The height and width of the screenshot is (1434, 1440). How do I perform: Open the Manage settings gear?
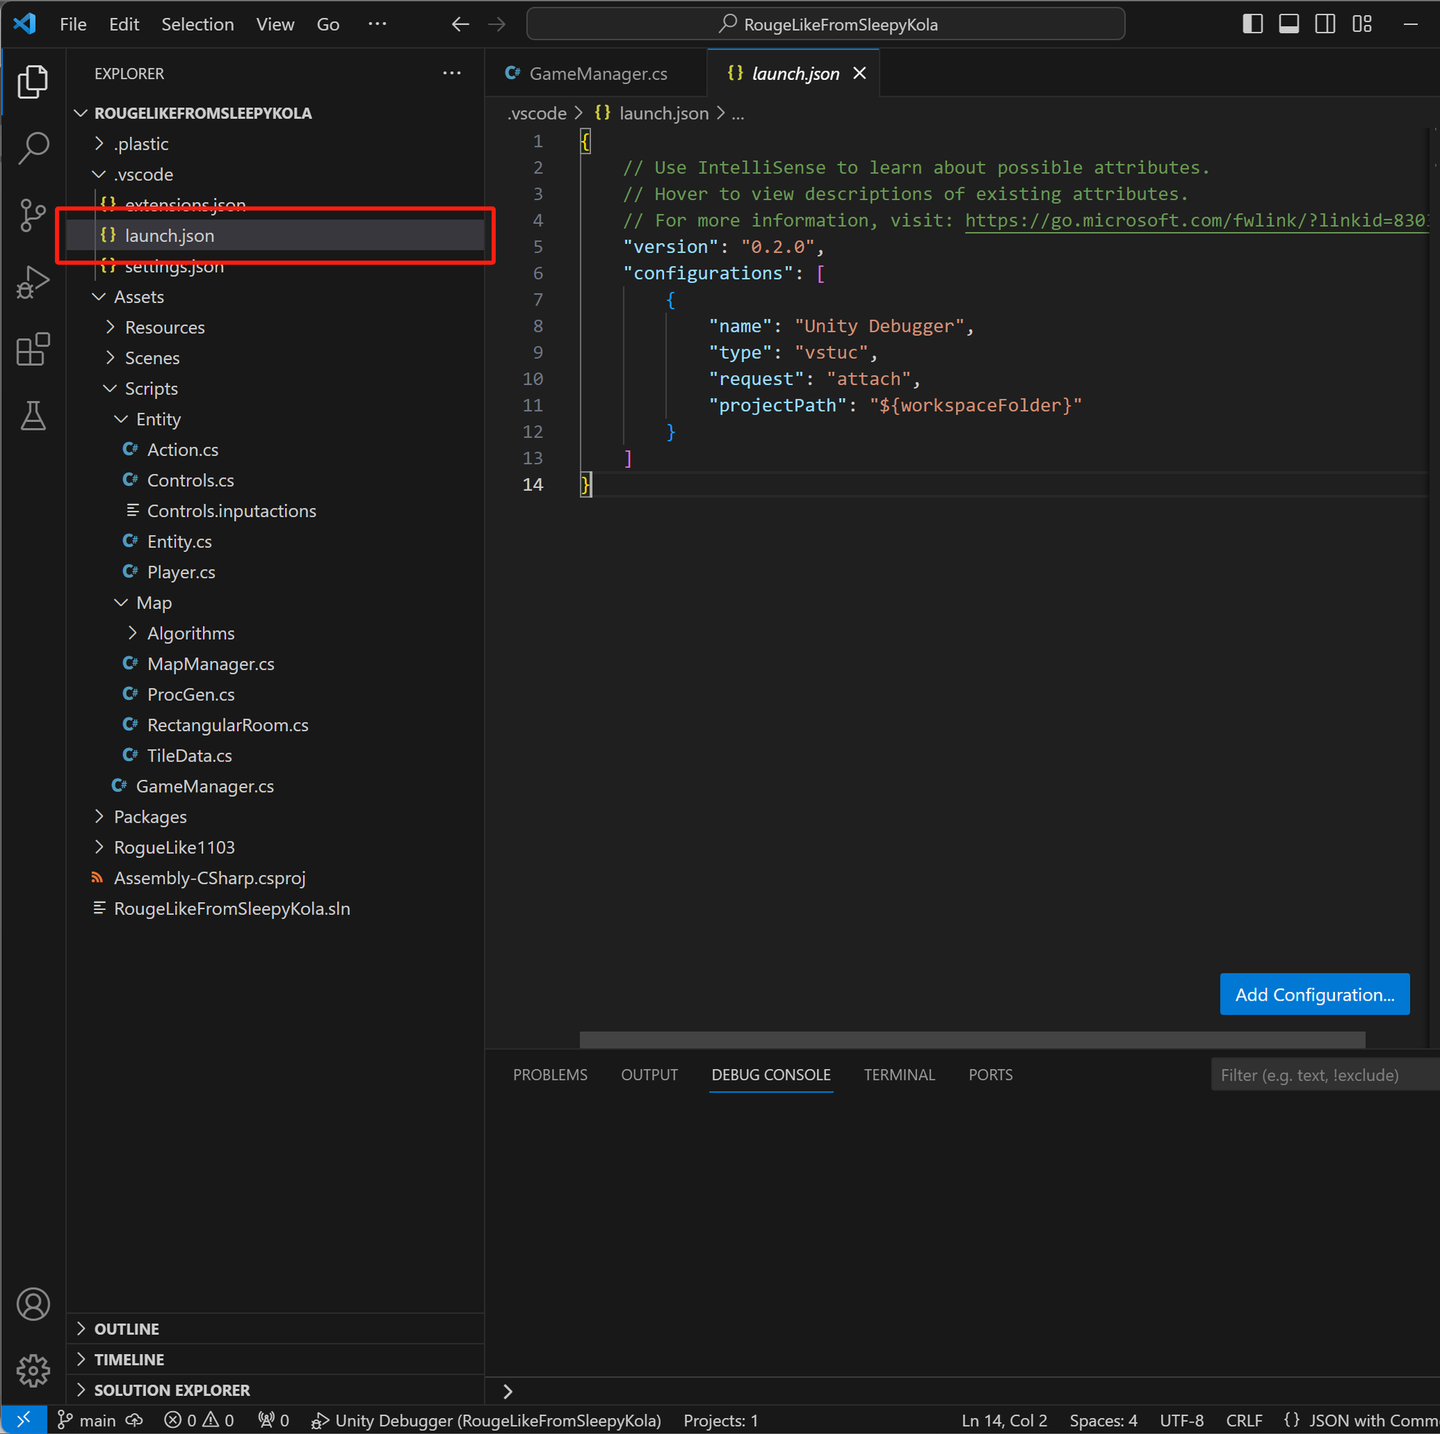[x=33, y=1371]
